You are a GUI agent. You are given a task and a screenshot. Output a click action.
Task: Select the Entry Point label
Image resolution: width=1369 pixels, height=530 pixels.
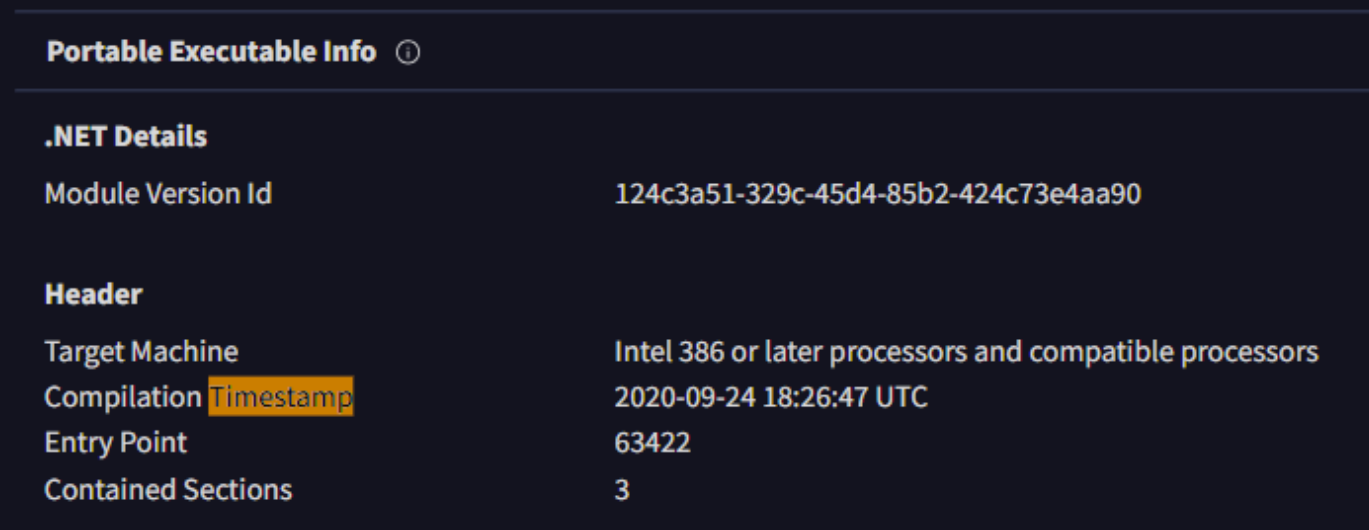(116, 443)
